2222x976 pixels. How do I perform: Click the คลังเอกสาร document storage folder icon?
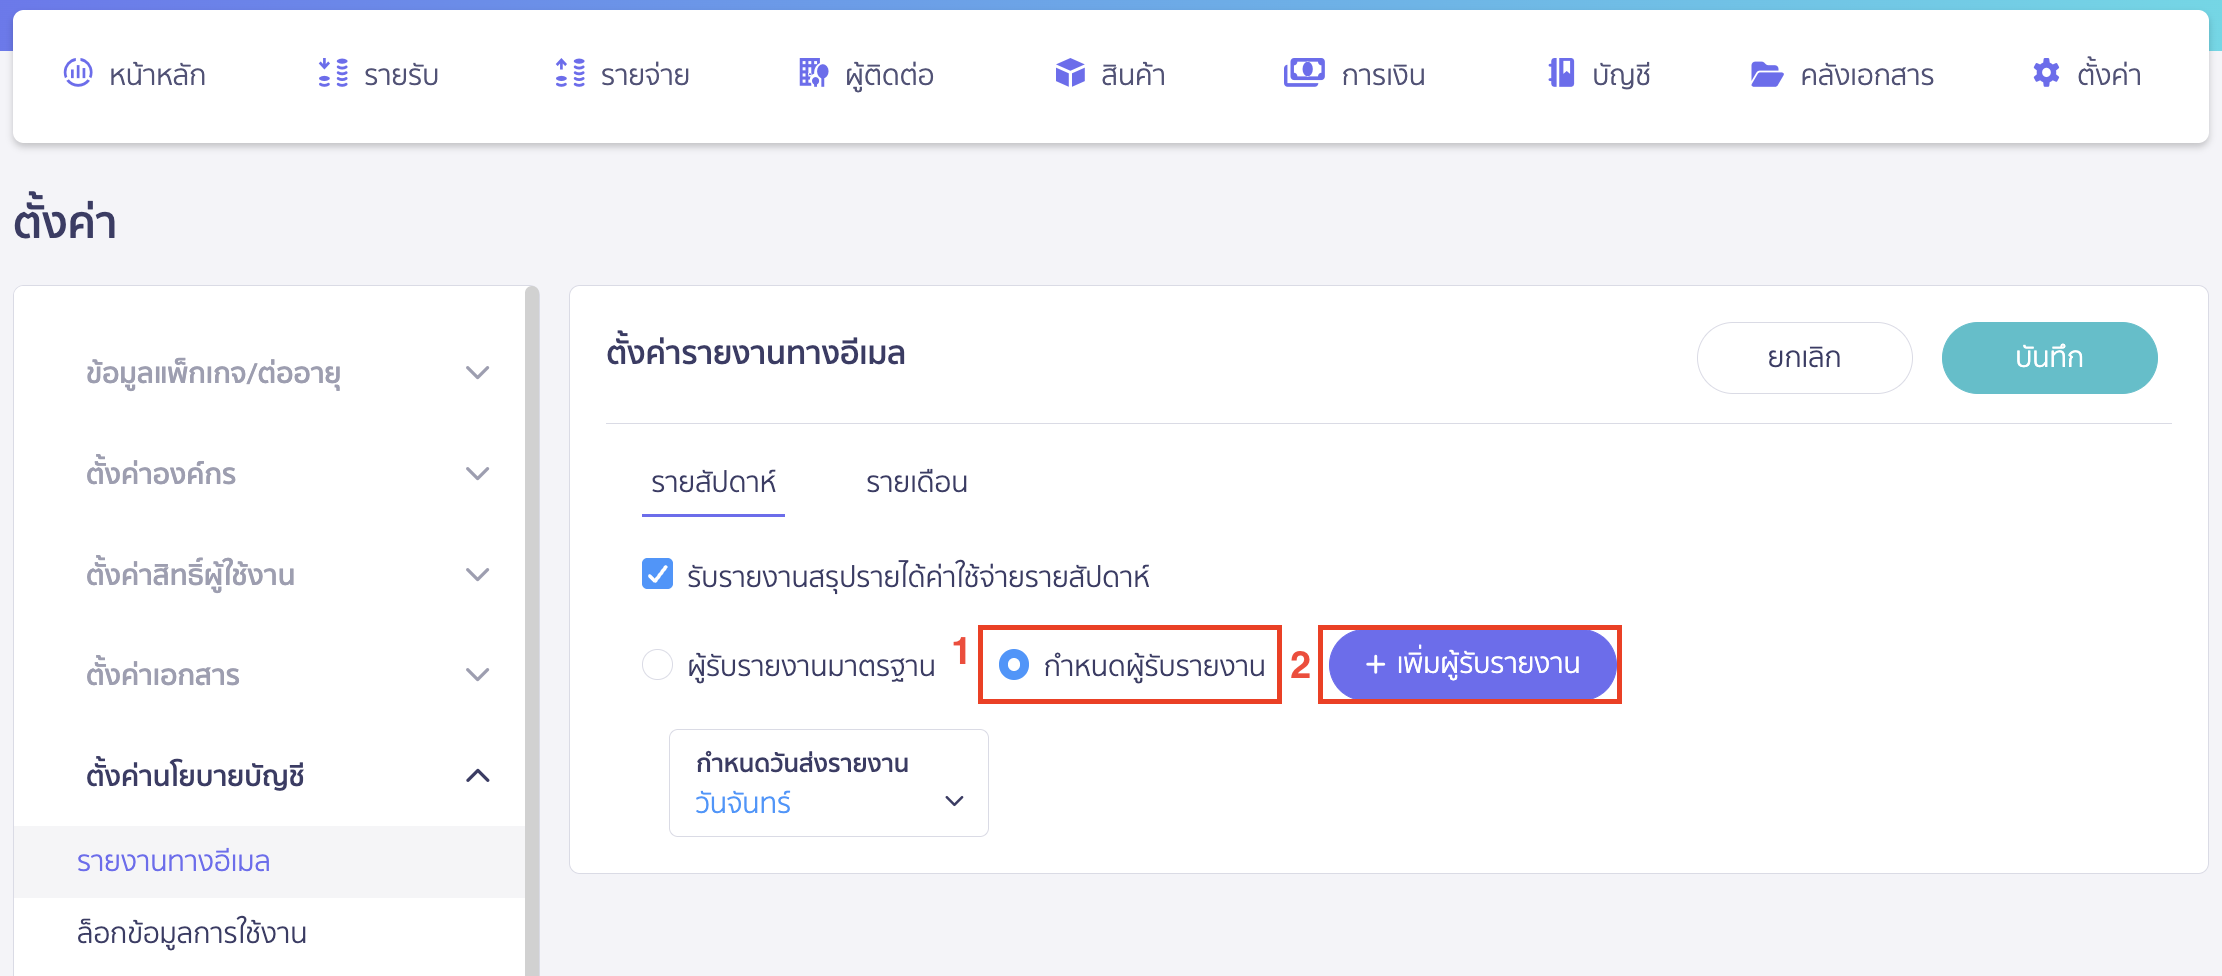point(1768,73)
